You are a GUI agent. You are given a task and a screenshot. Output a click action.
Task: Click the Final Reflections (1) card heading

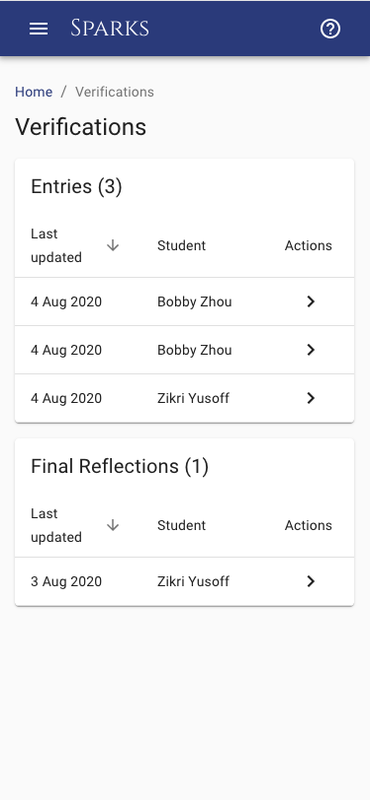[119, 466]
